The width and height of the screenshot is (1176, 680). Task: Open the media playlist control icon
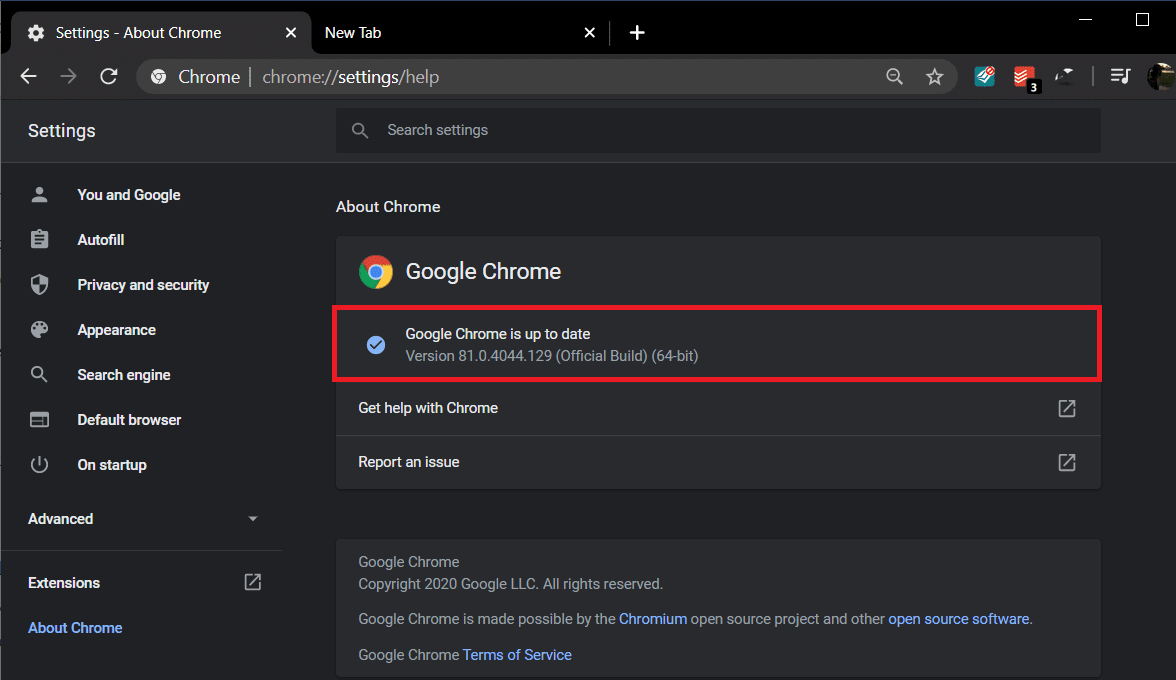click(x=1120, y=76)
